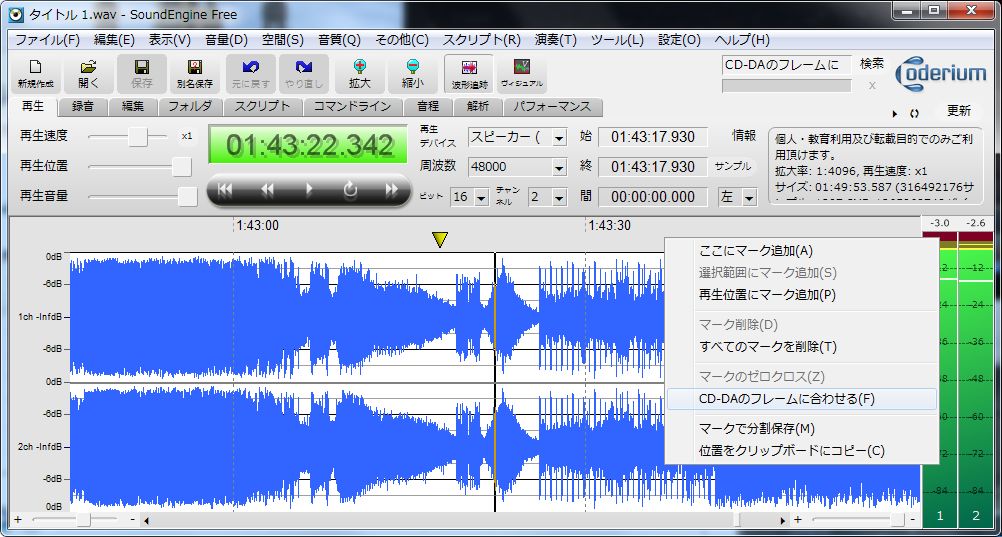Adjust the 再生位置 slider handle
The width and height of the screenshot is (1002, 537).
pyautogui.click(x=182, y=166)
